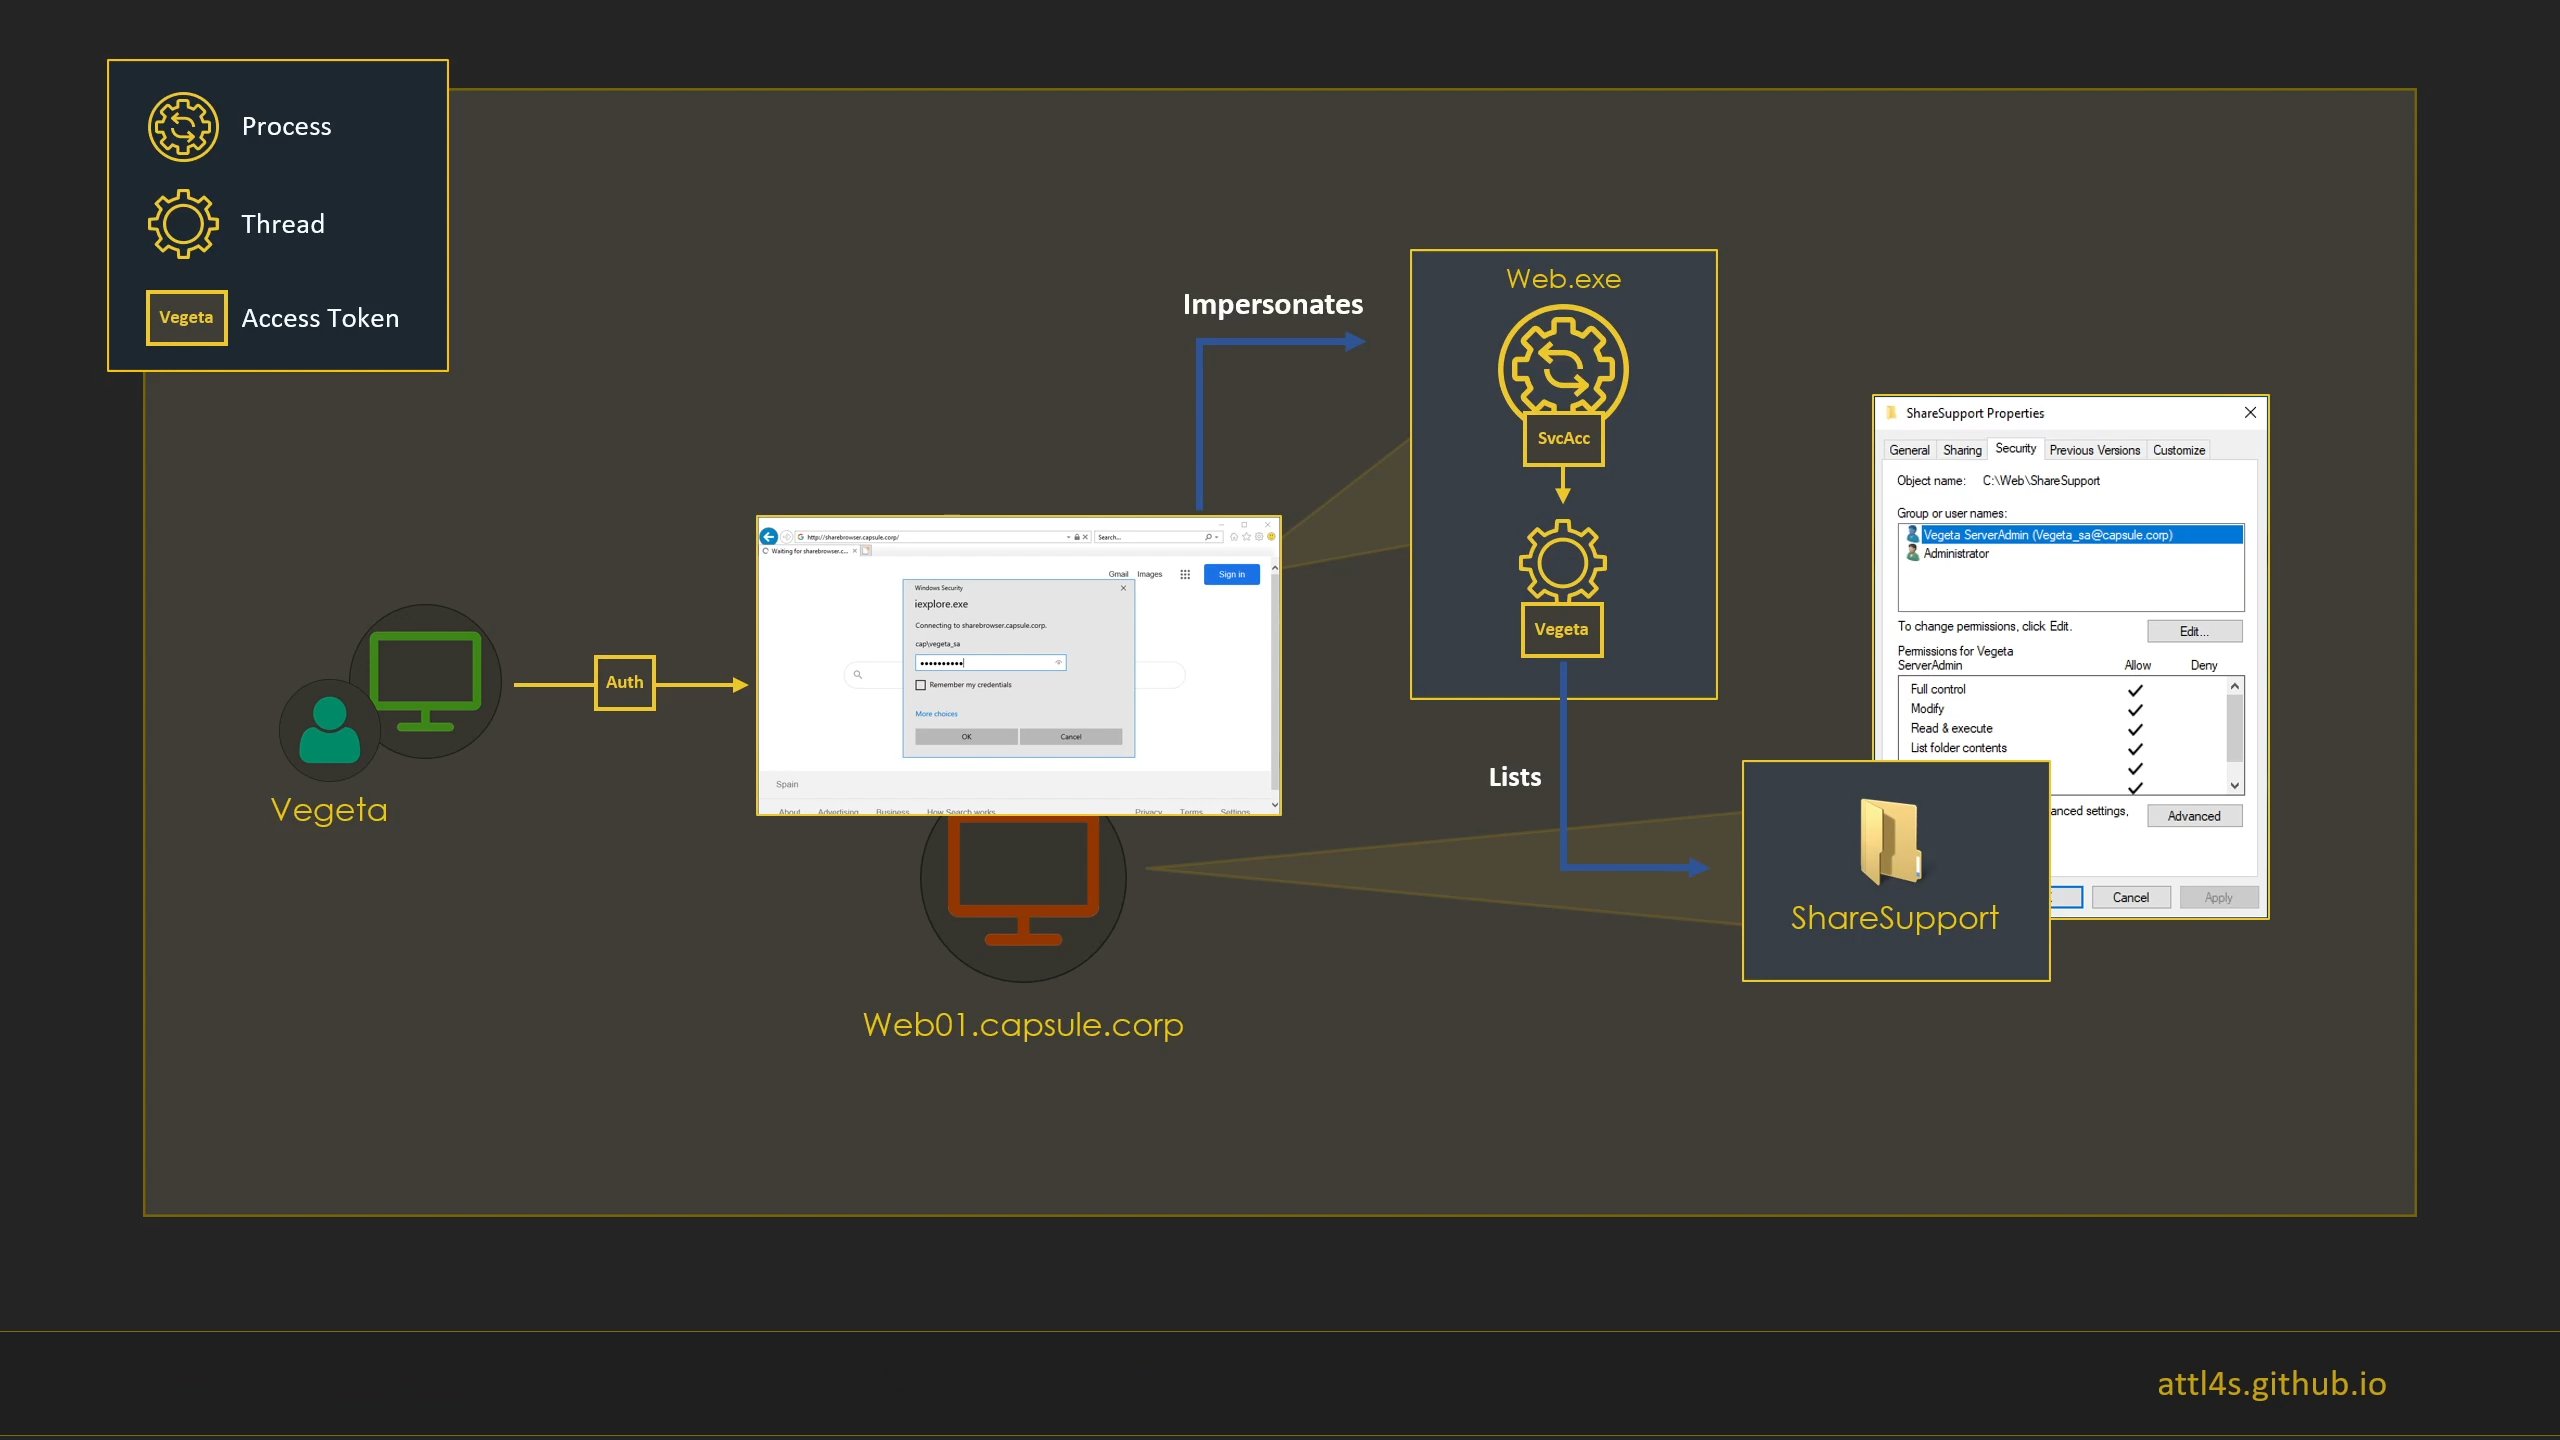Check Remember my credentials checkbox
The width and height of the screenshot is (2560, 1440).
(921, 685)
